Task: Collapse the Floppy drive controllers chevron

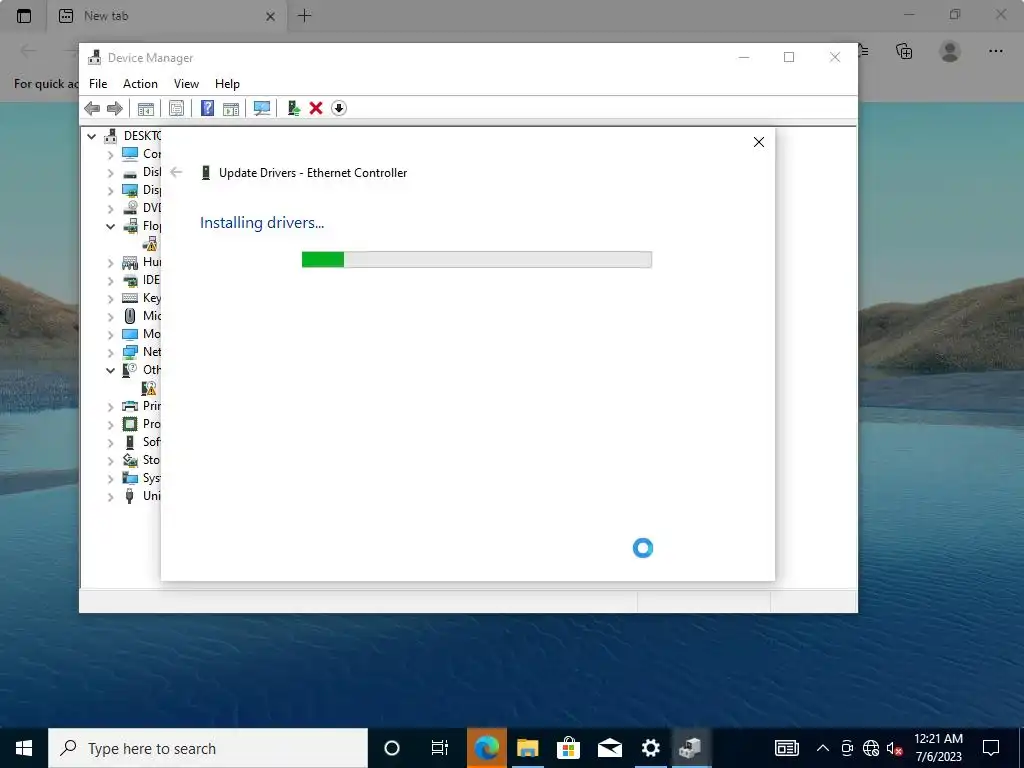Action: [110, 227]
